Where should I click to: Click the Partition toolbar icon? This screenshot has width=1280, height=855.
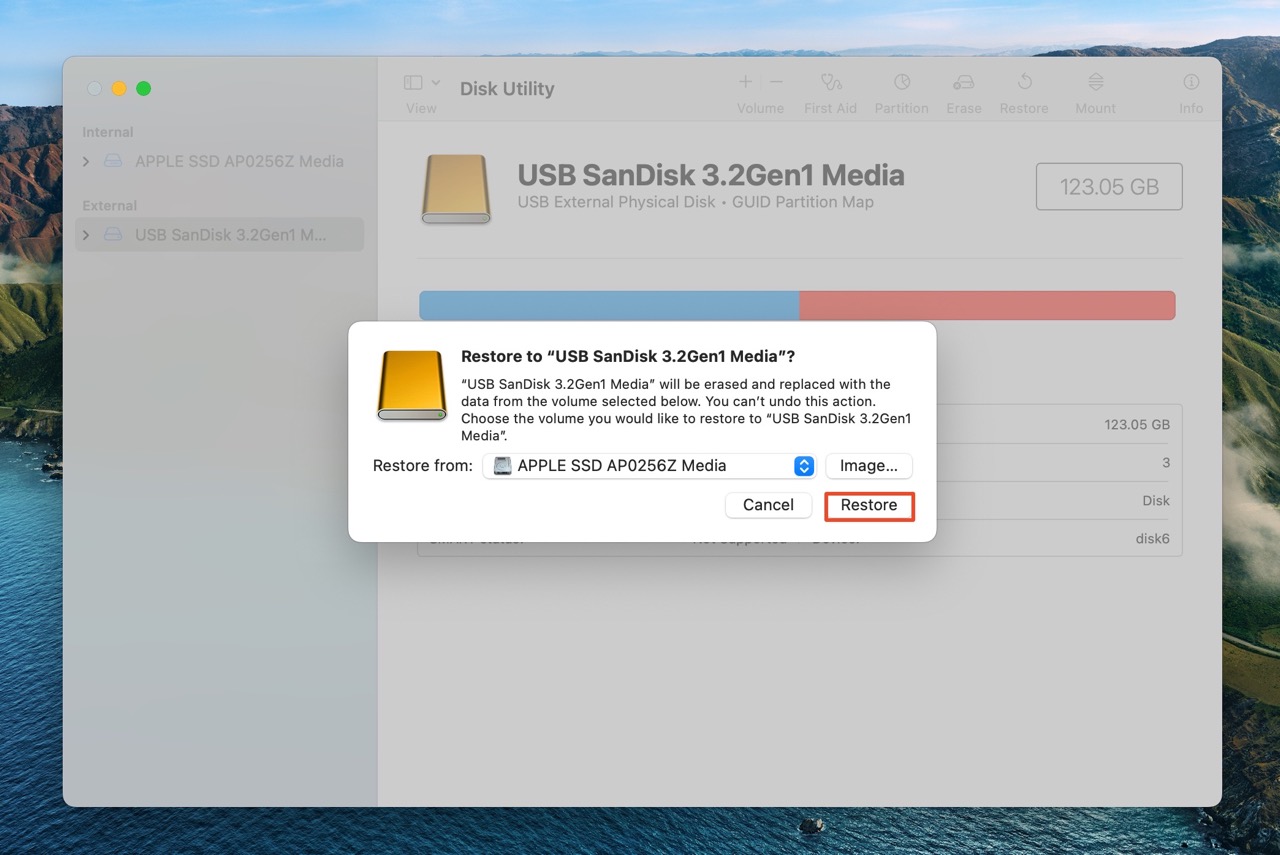coord(902,82)
